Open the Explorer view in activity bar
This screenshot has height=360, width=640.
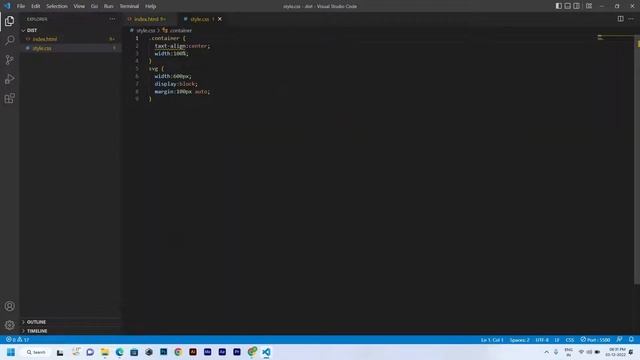pos(9,21)
